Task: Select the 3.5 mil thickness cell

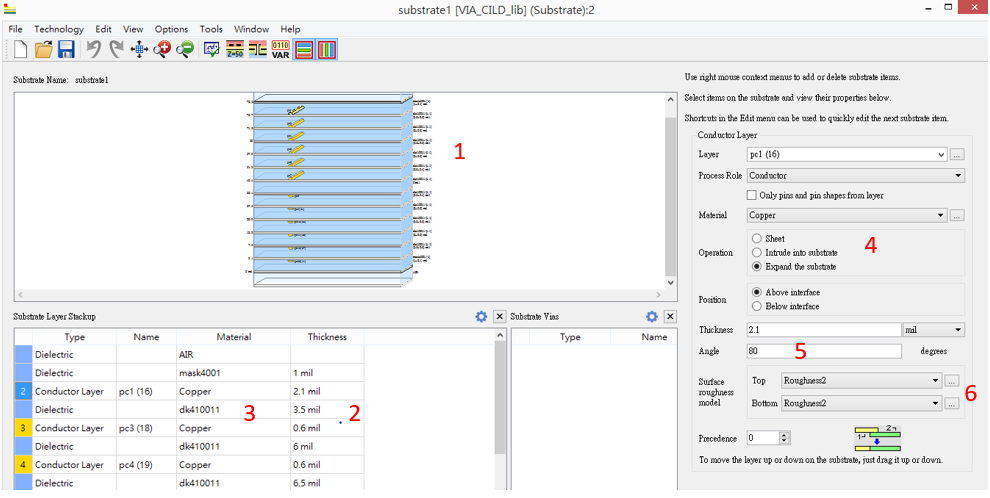Action: [x=327, y=410]
